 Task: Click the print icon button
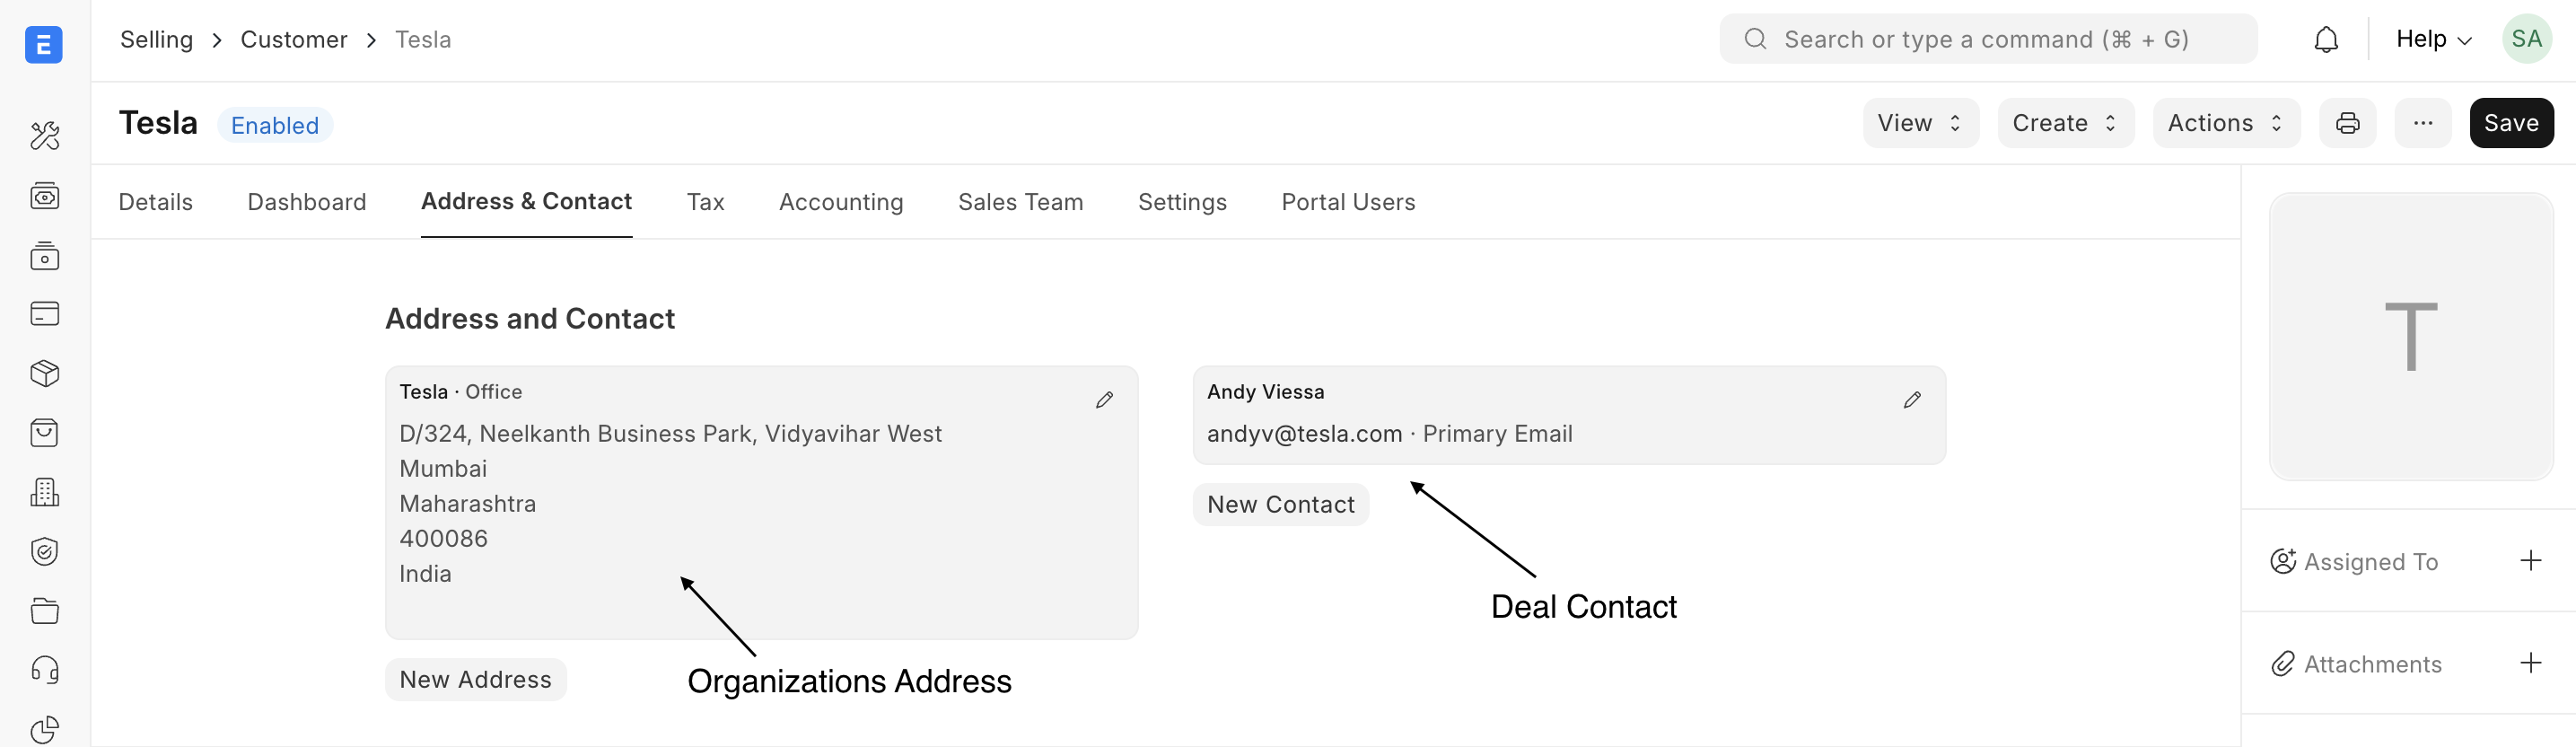2347,123
